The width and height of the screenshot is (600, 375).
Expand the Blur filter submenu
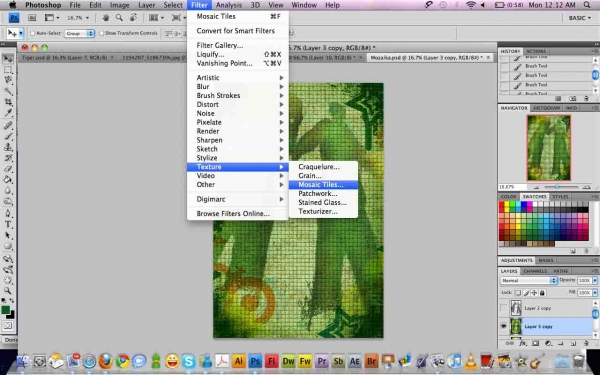tap(238, 86)
